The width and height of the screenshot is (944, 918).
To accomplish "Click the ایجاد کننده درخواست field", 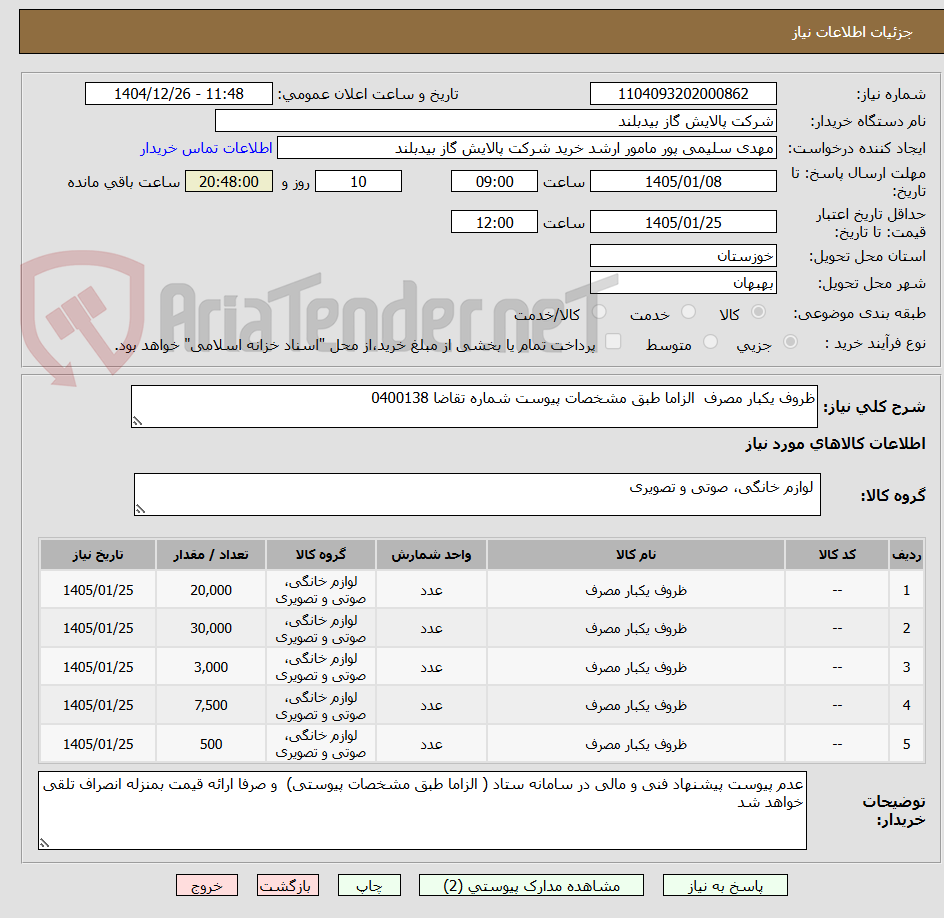I will pos(527,148).
